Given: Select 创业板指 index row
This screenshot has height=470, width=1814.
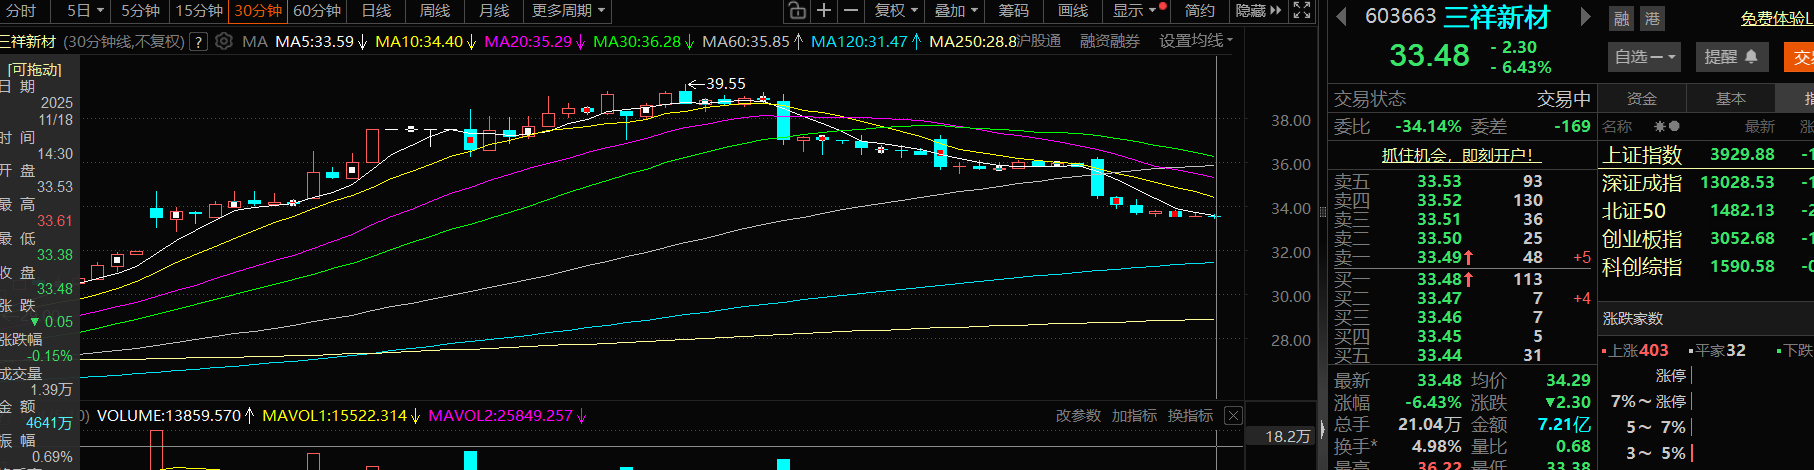Looking at the screenshot, I should coord(1706,239).
